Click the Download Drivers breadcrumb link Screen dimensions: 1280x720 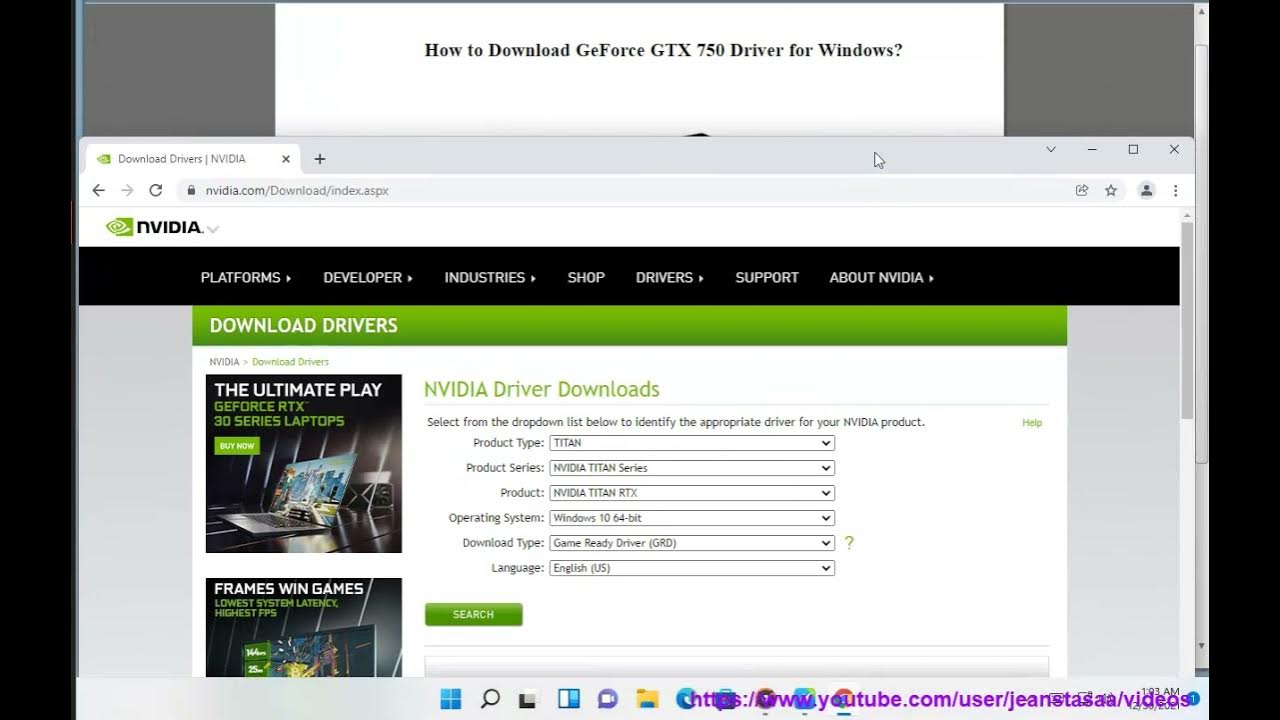coord(290,362)
